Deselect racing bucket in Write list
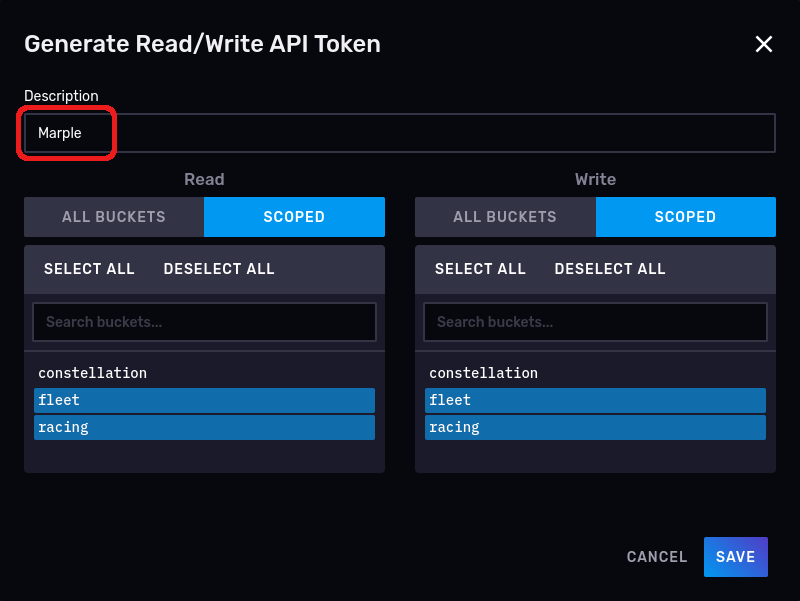 tap(595, 427)
